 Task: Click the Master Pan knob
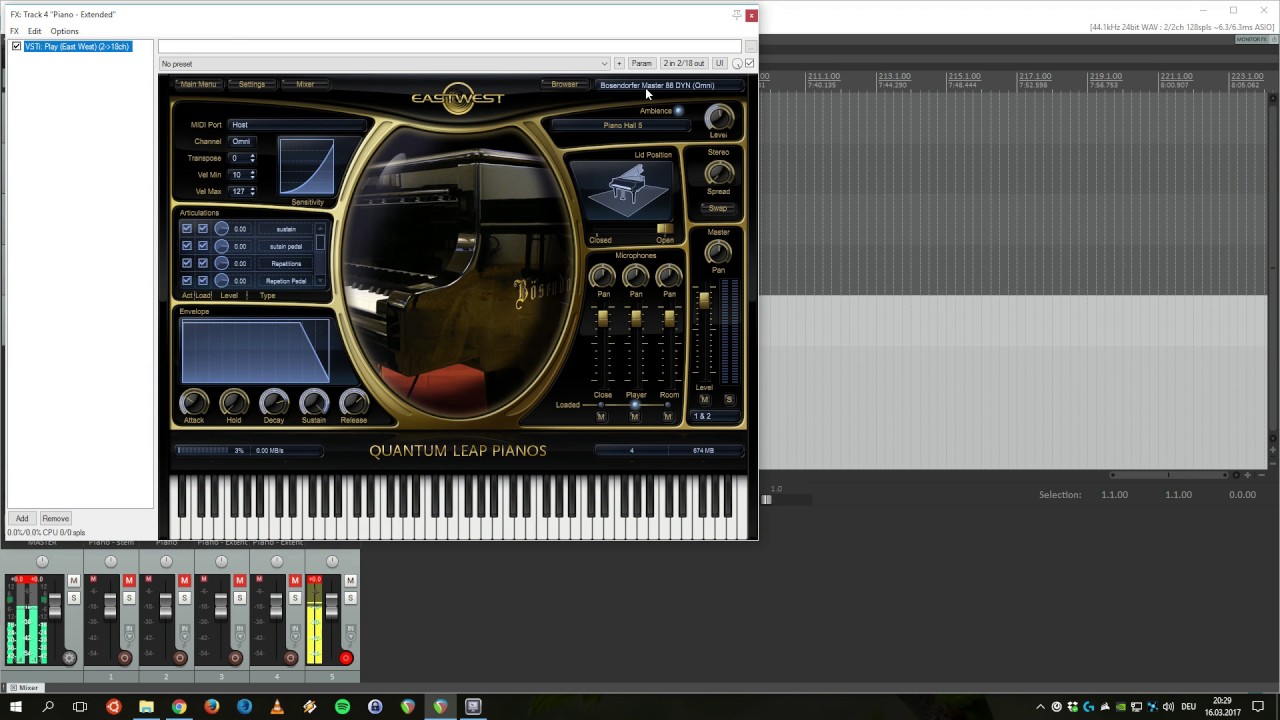coord(718,252)
